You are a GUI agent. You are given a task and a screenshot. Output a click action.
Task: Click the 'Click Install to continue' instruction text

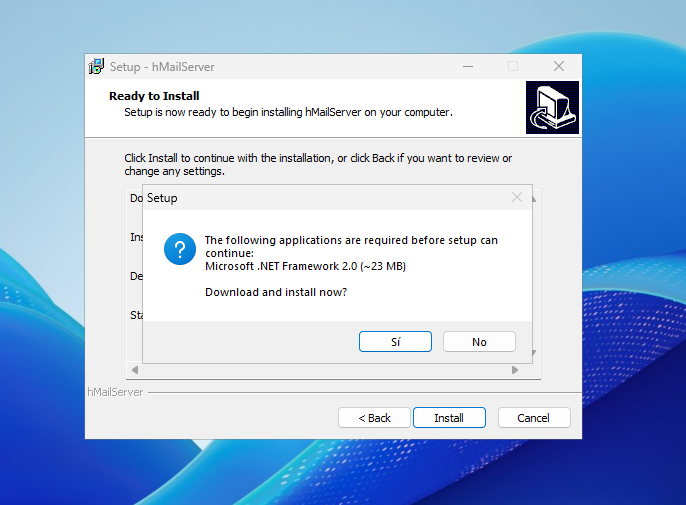click(318, 165)
